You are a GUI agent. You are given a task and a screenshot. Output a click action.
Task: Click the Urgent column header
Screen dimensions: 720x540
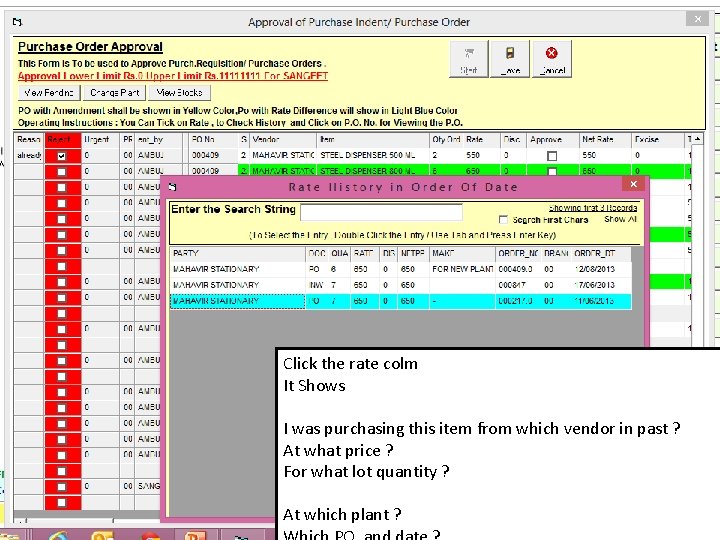[100, 139]
